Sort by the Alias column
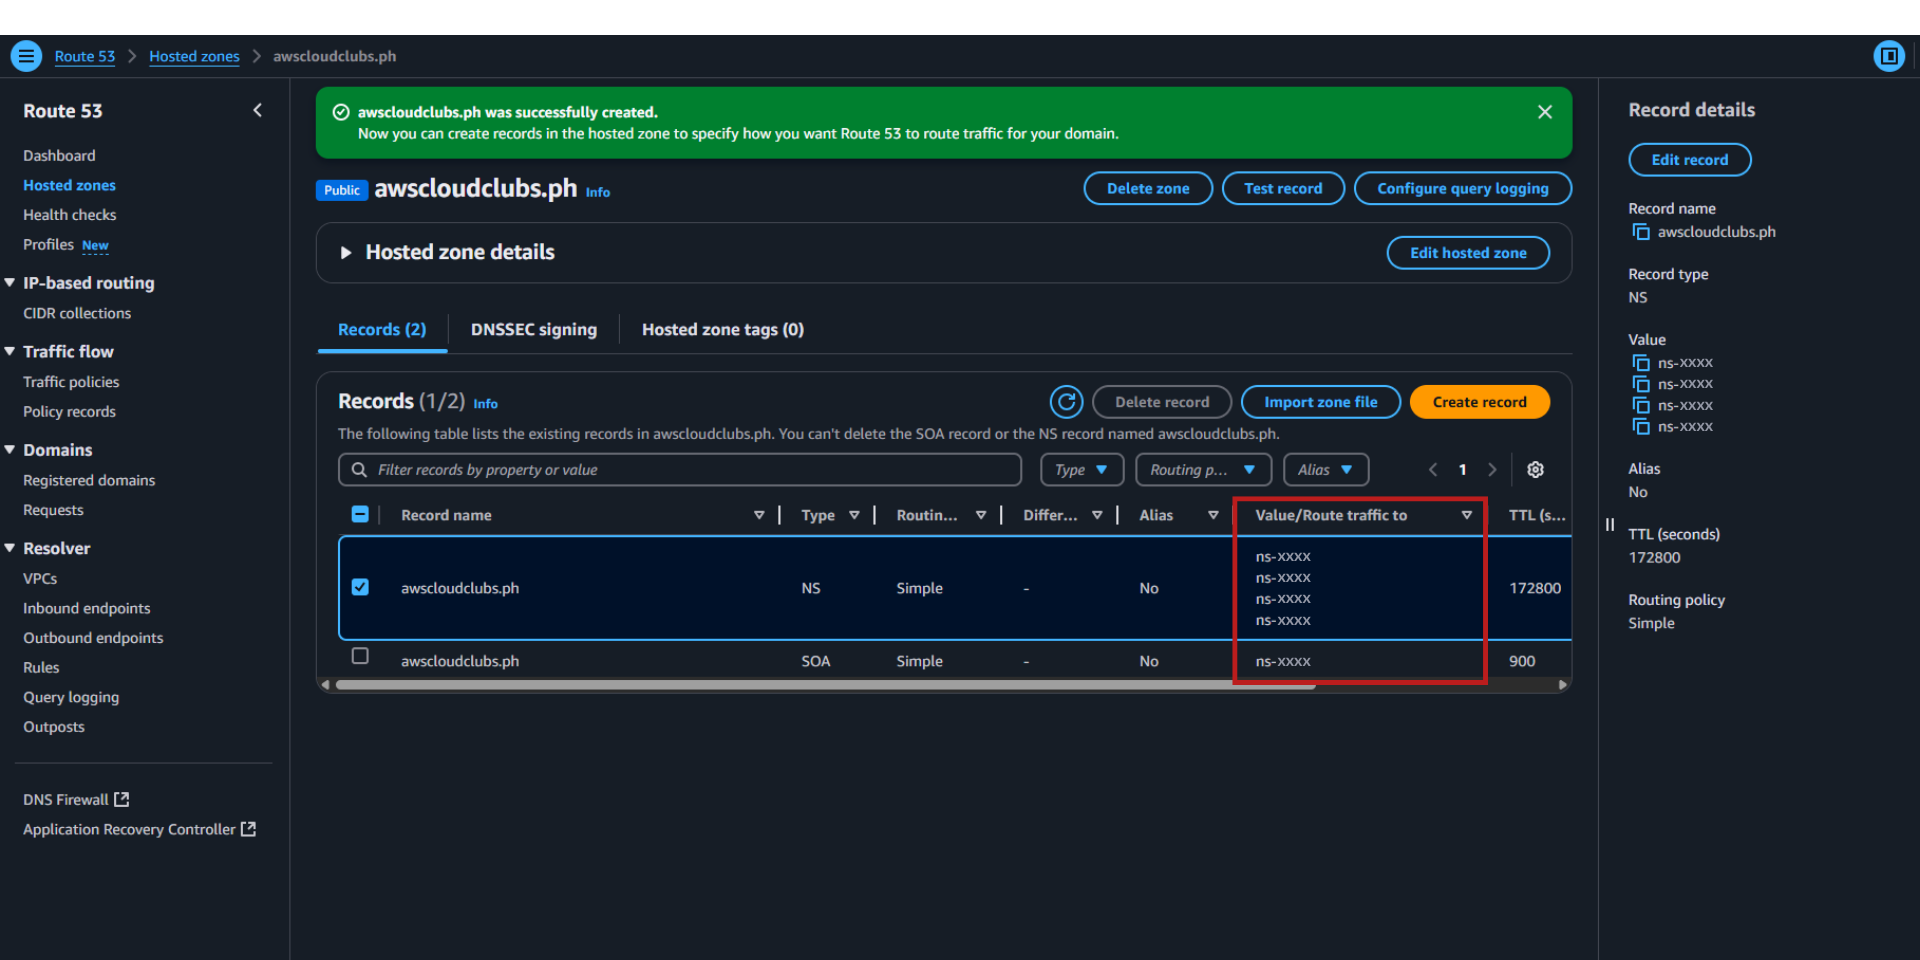This screenshot has width=1920, height=960. tap(1213, 515)
